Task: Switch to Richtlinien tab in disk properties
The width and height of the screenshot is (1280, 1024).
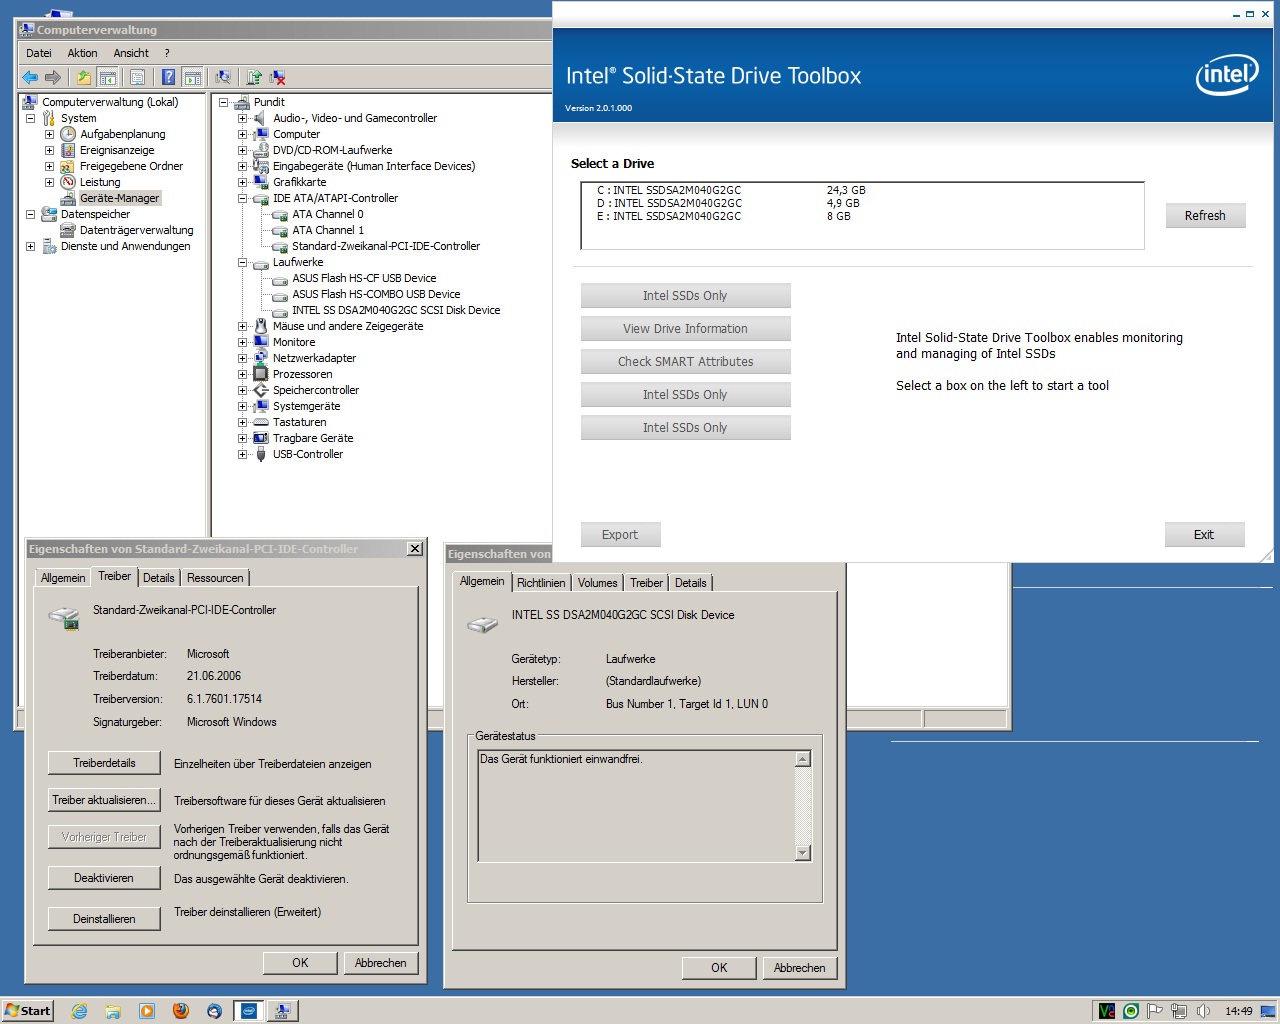Action: [541, 583]
